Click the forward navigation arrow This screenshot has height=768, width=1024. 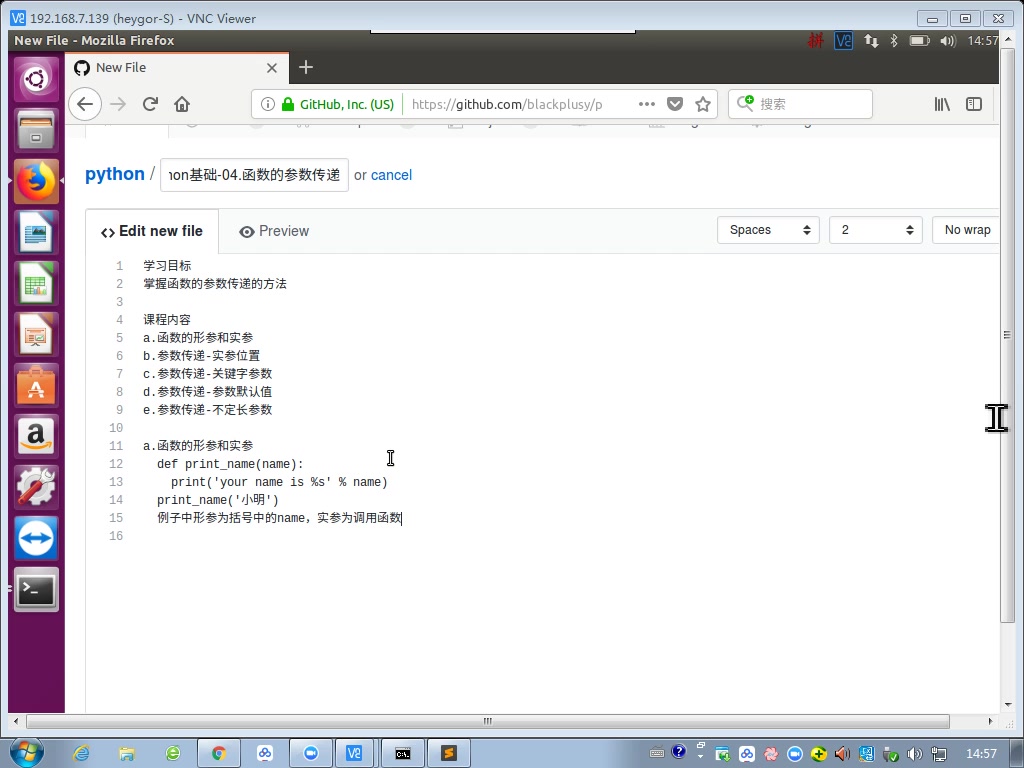click(117, 104)
